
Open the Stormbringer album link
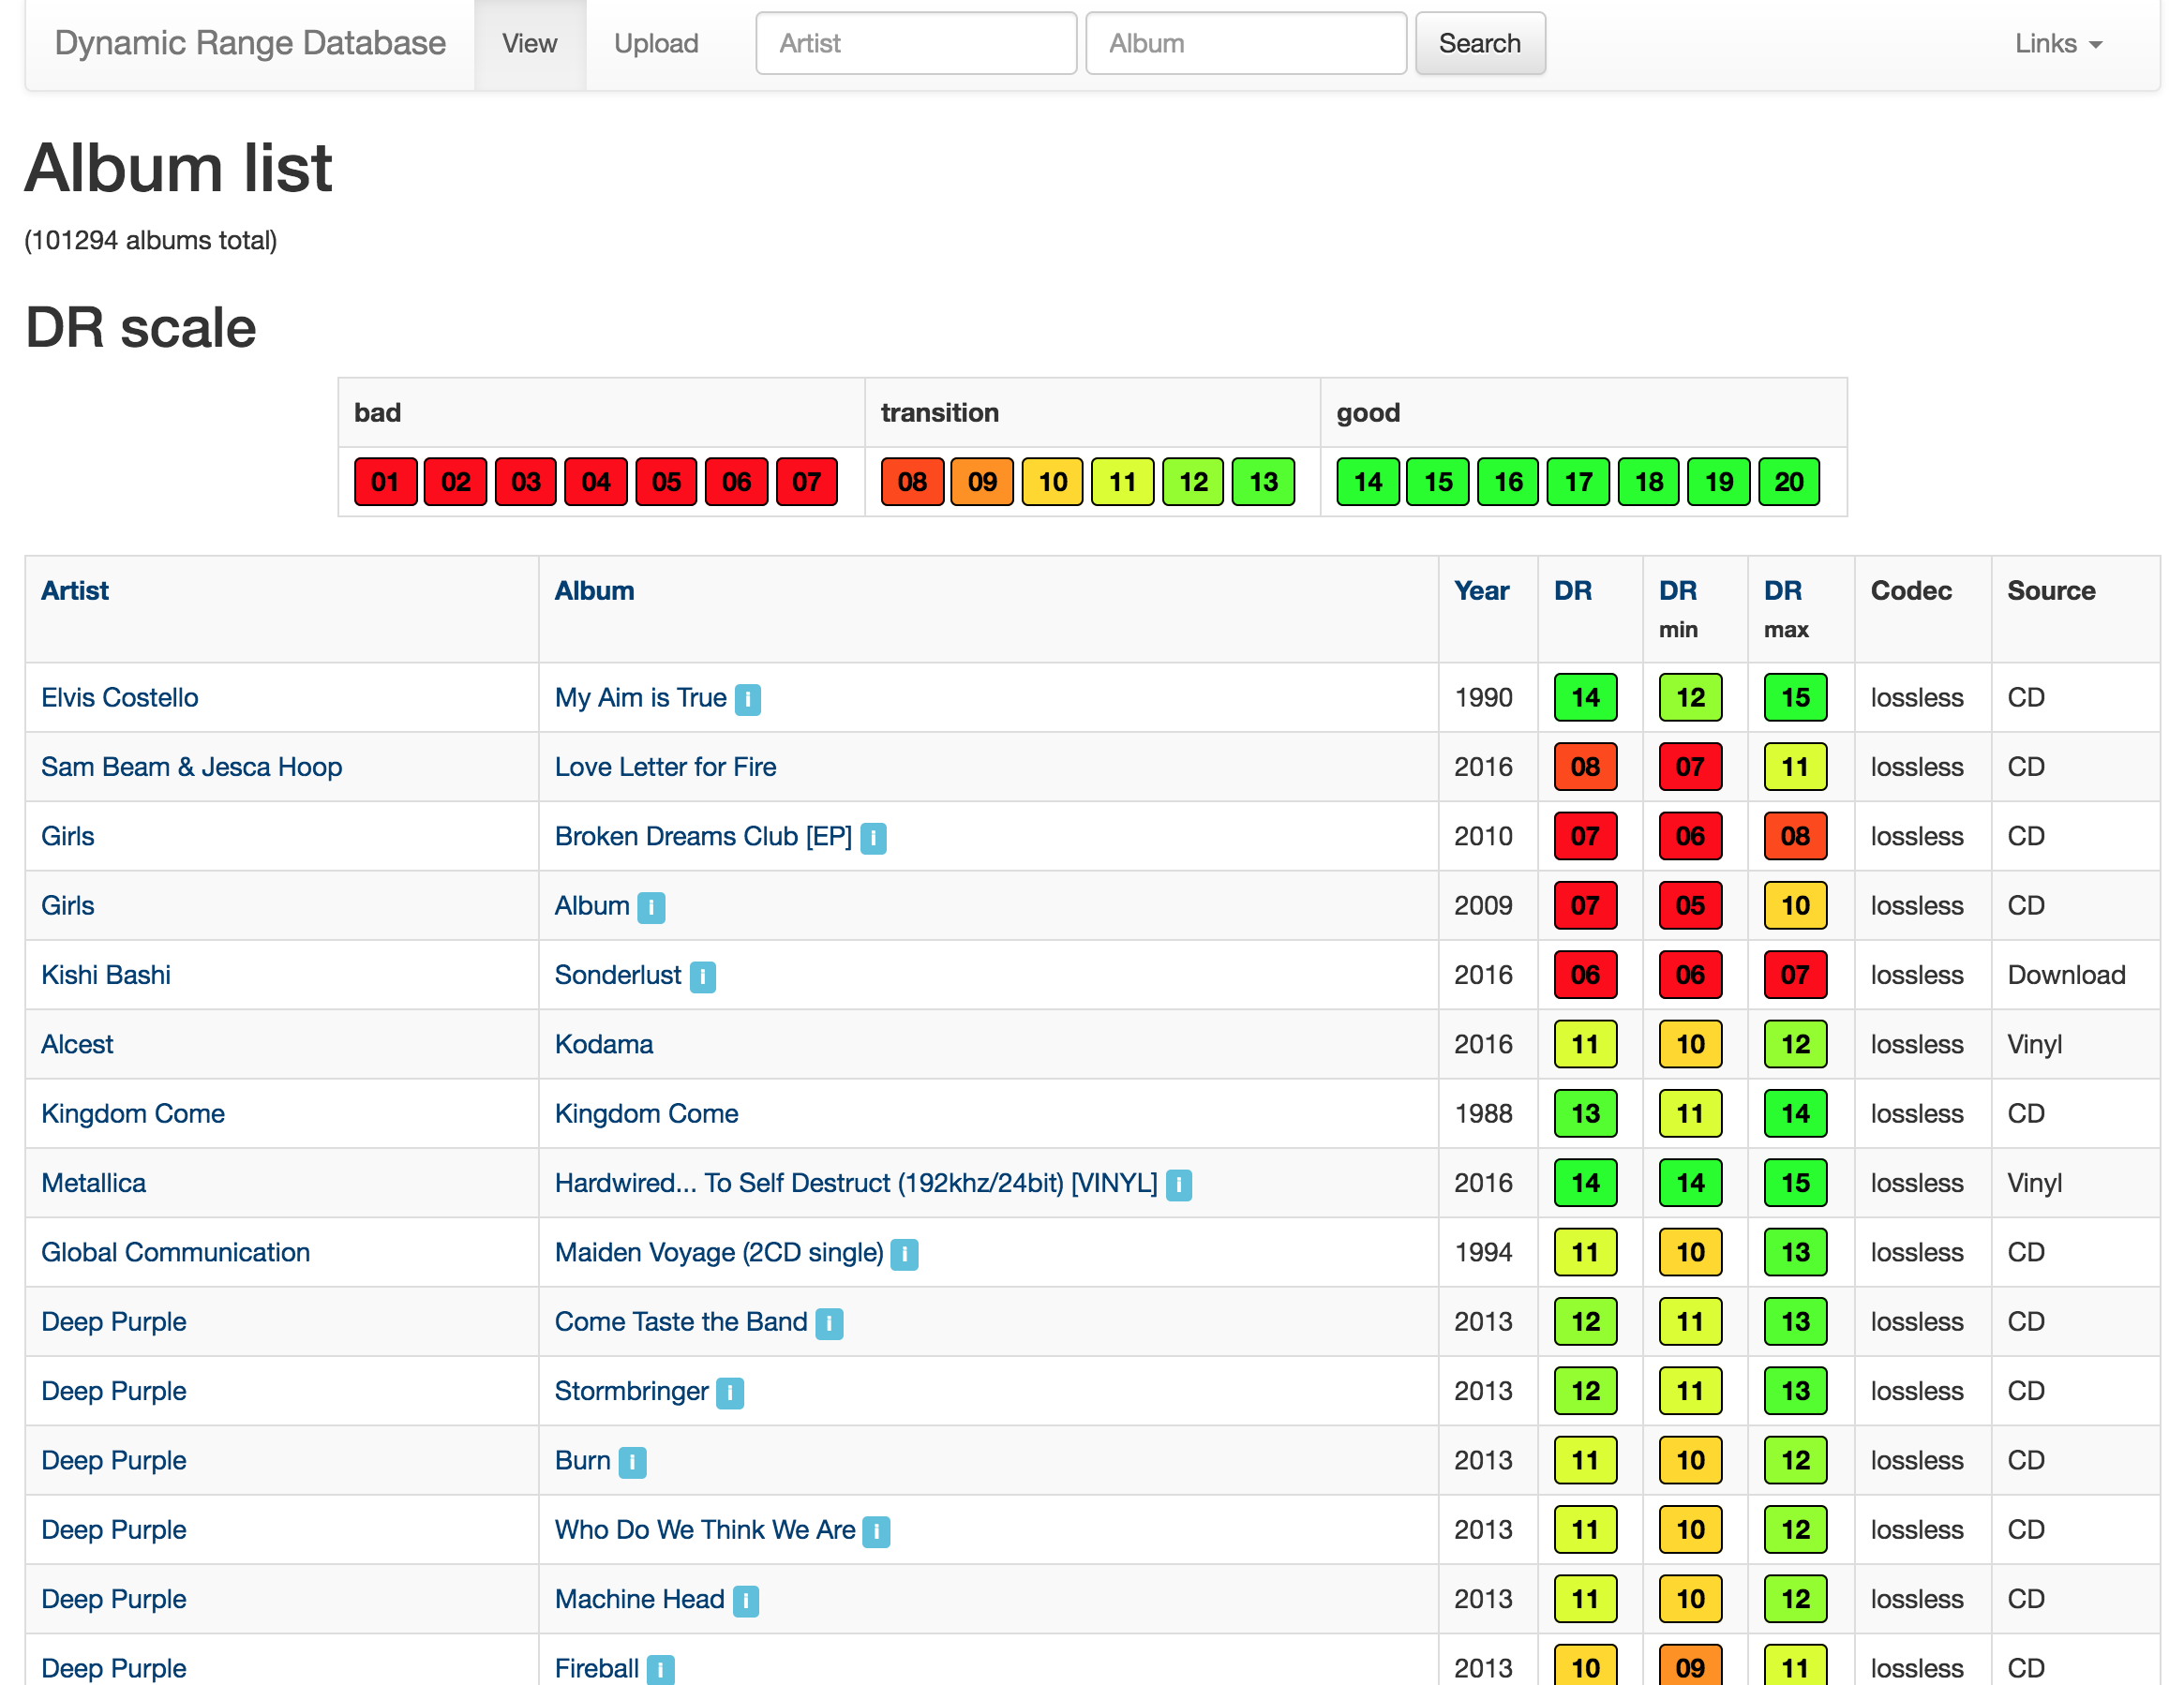[x=632, y=1391]
